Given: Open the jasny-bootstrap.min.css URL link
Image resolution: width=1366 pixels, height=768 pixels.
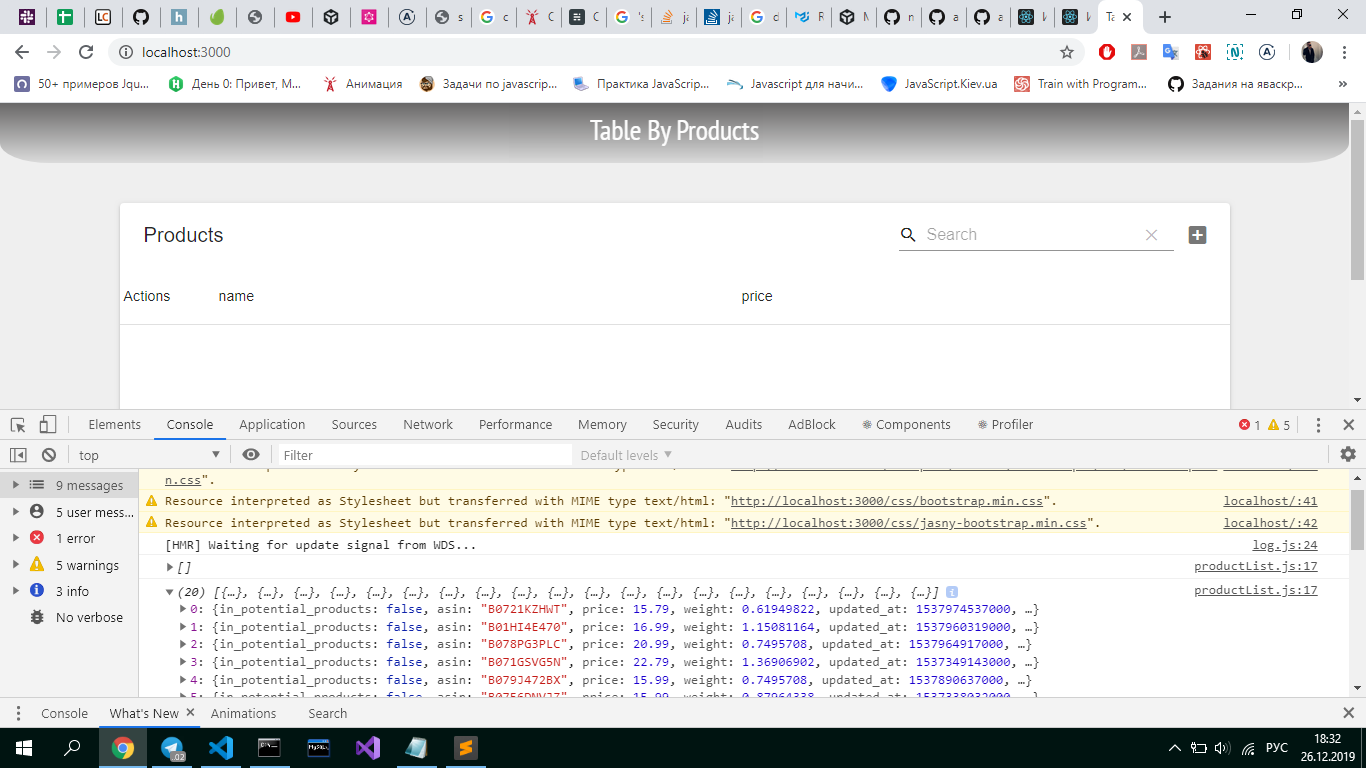Looking at the screenshot, I should click(909, 523).
